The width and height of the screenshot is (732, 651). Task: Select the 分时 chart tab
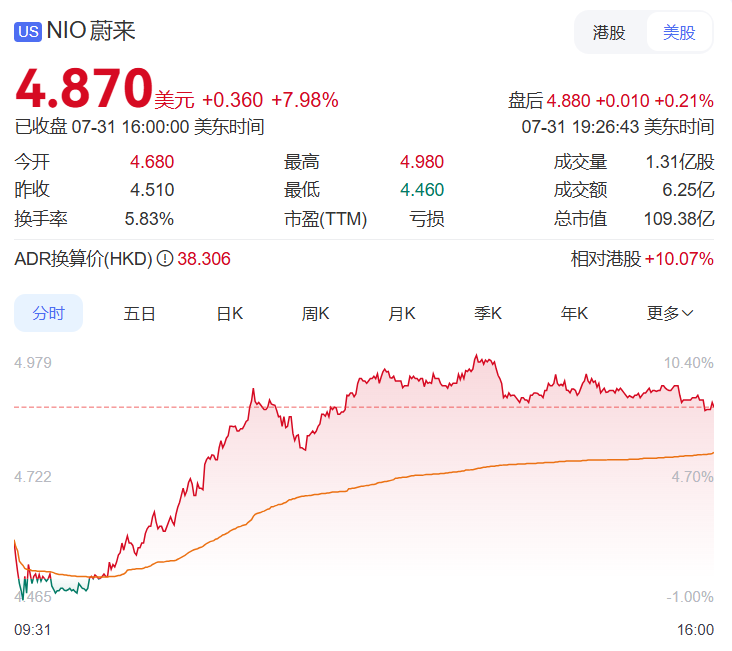tap(49, 313)
